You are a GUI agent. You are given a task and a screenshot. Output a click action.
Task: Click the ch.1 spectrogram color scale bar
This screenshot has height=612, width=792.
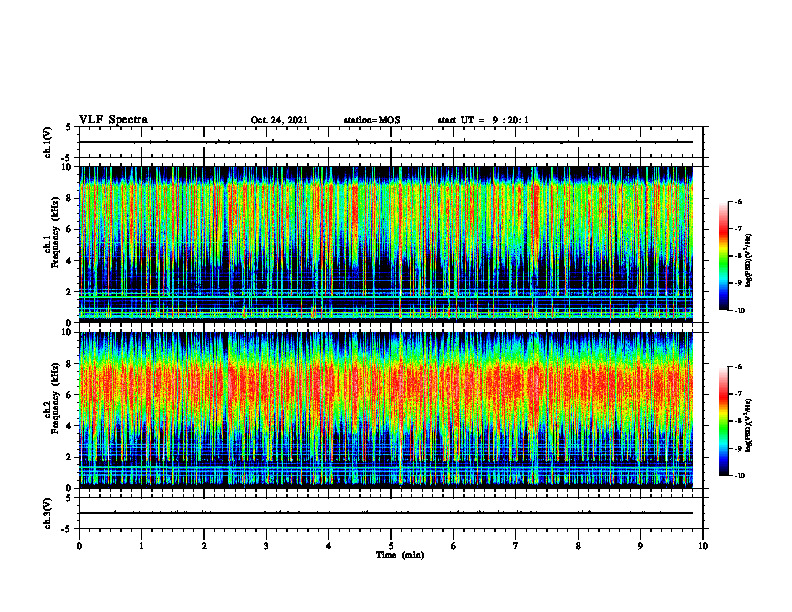[723, 256]
